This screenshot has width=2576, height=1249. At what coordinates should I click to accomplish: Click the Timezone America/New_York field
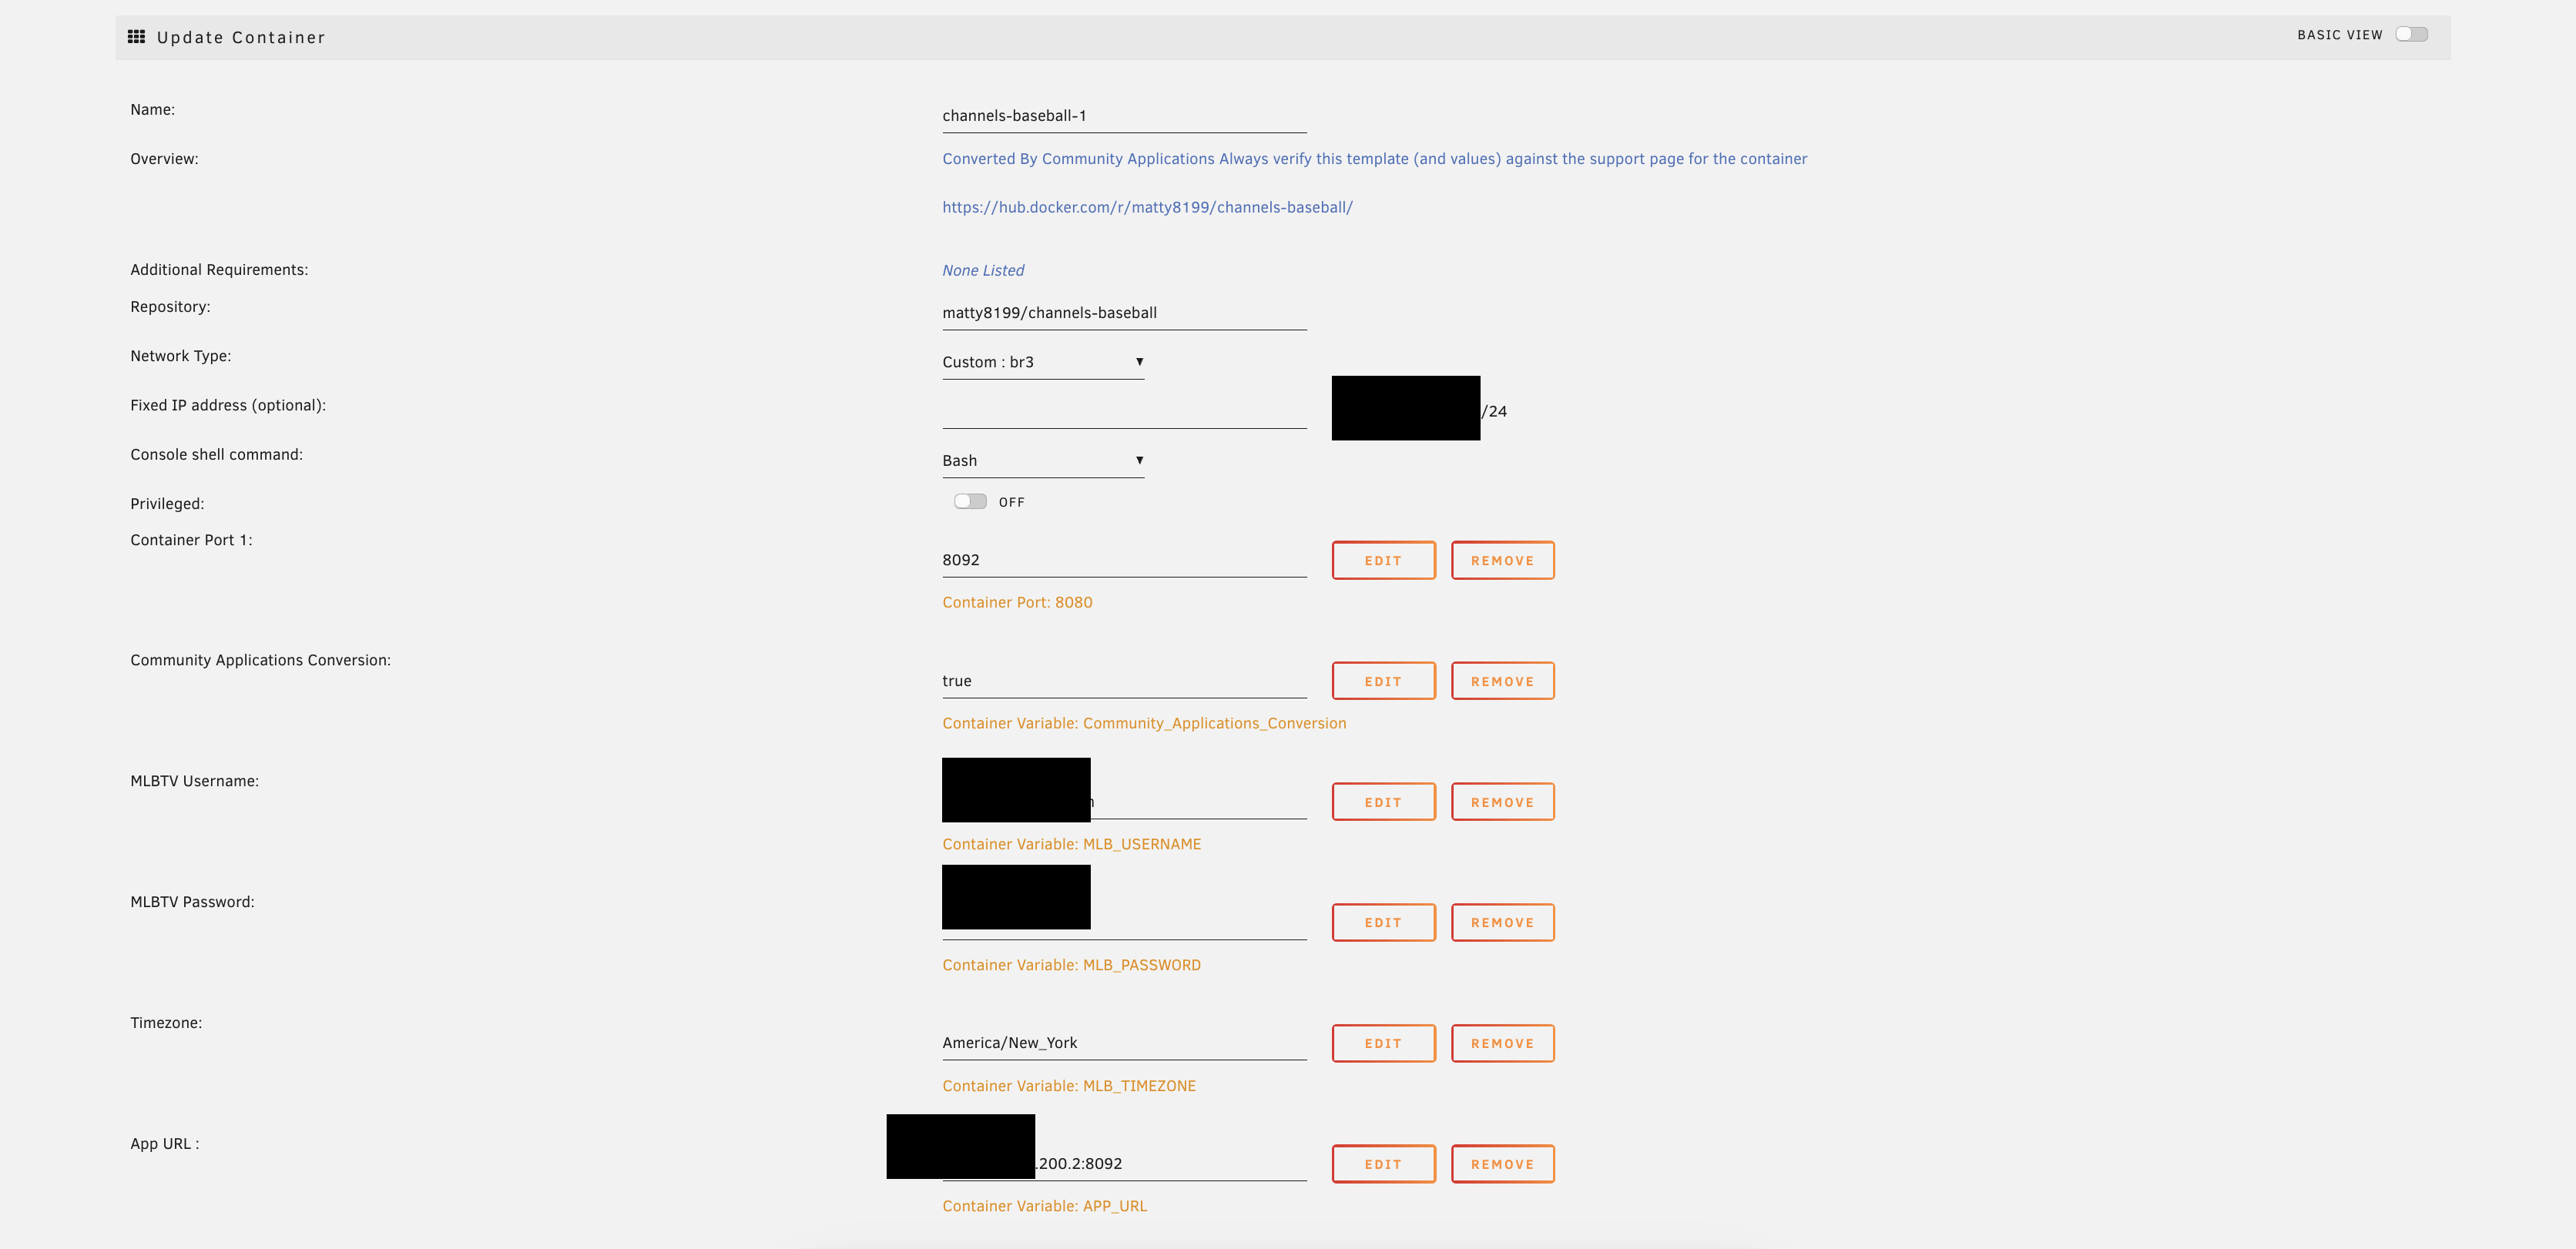1123,1043
